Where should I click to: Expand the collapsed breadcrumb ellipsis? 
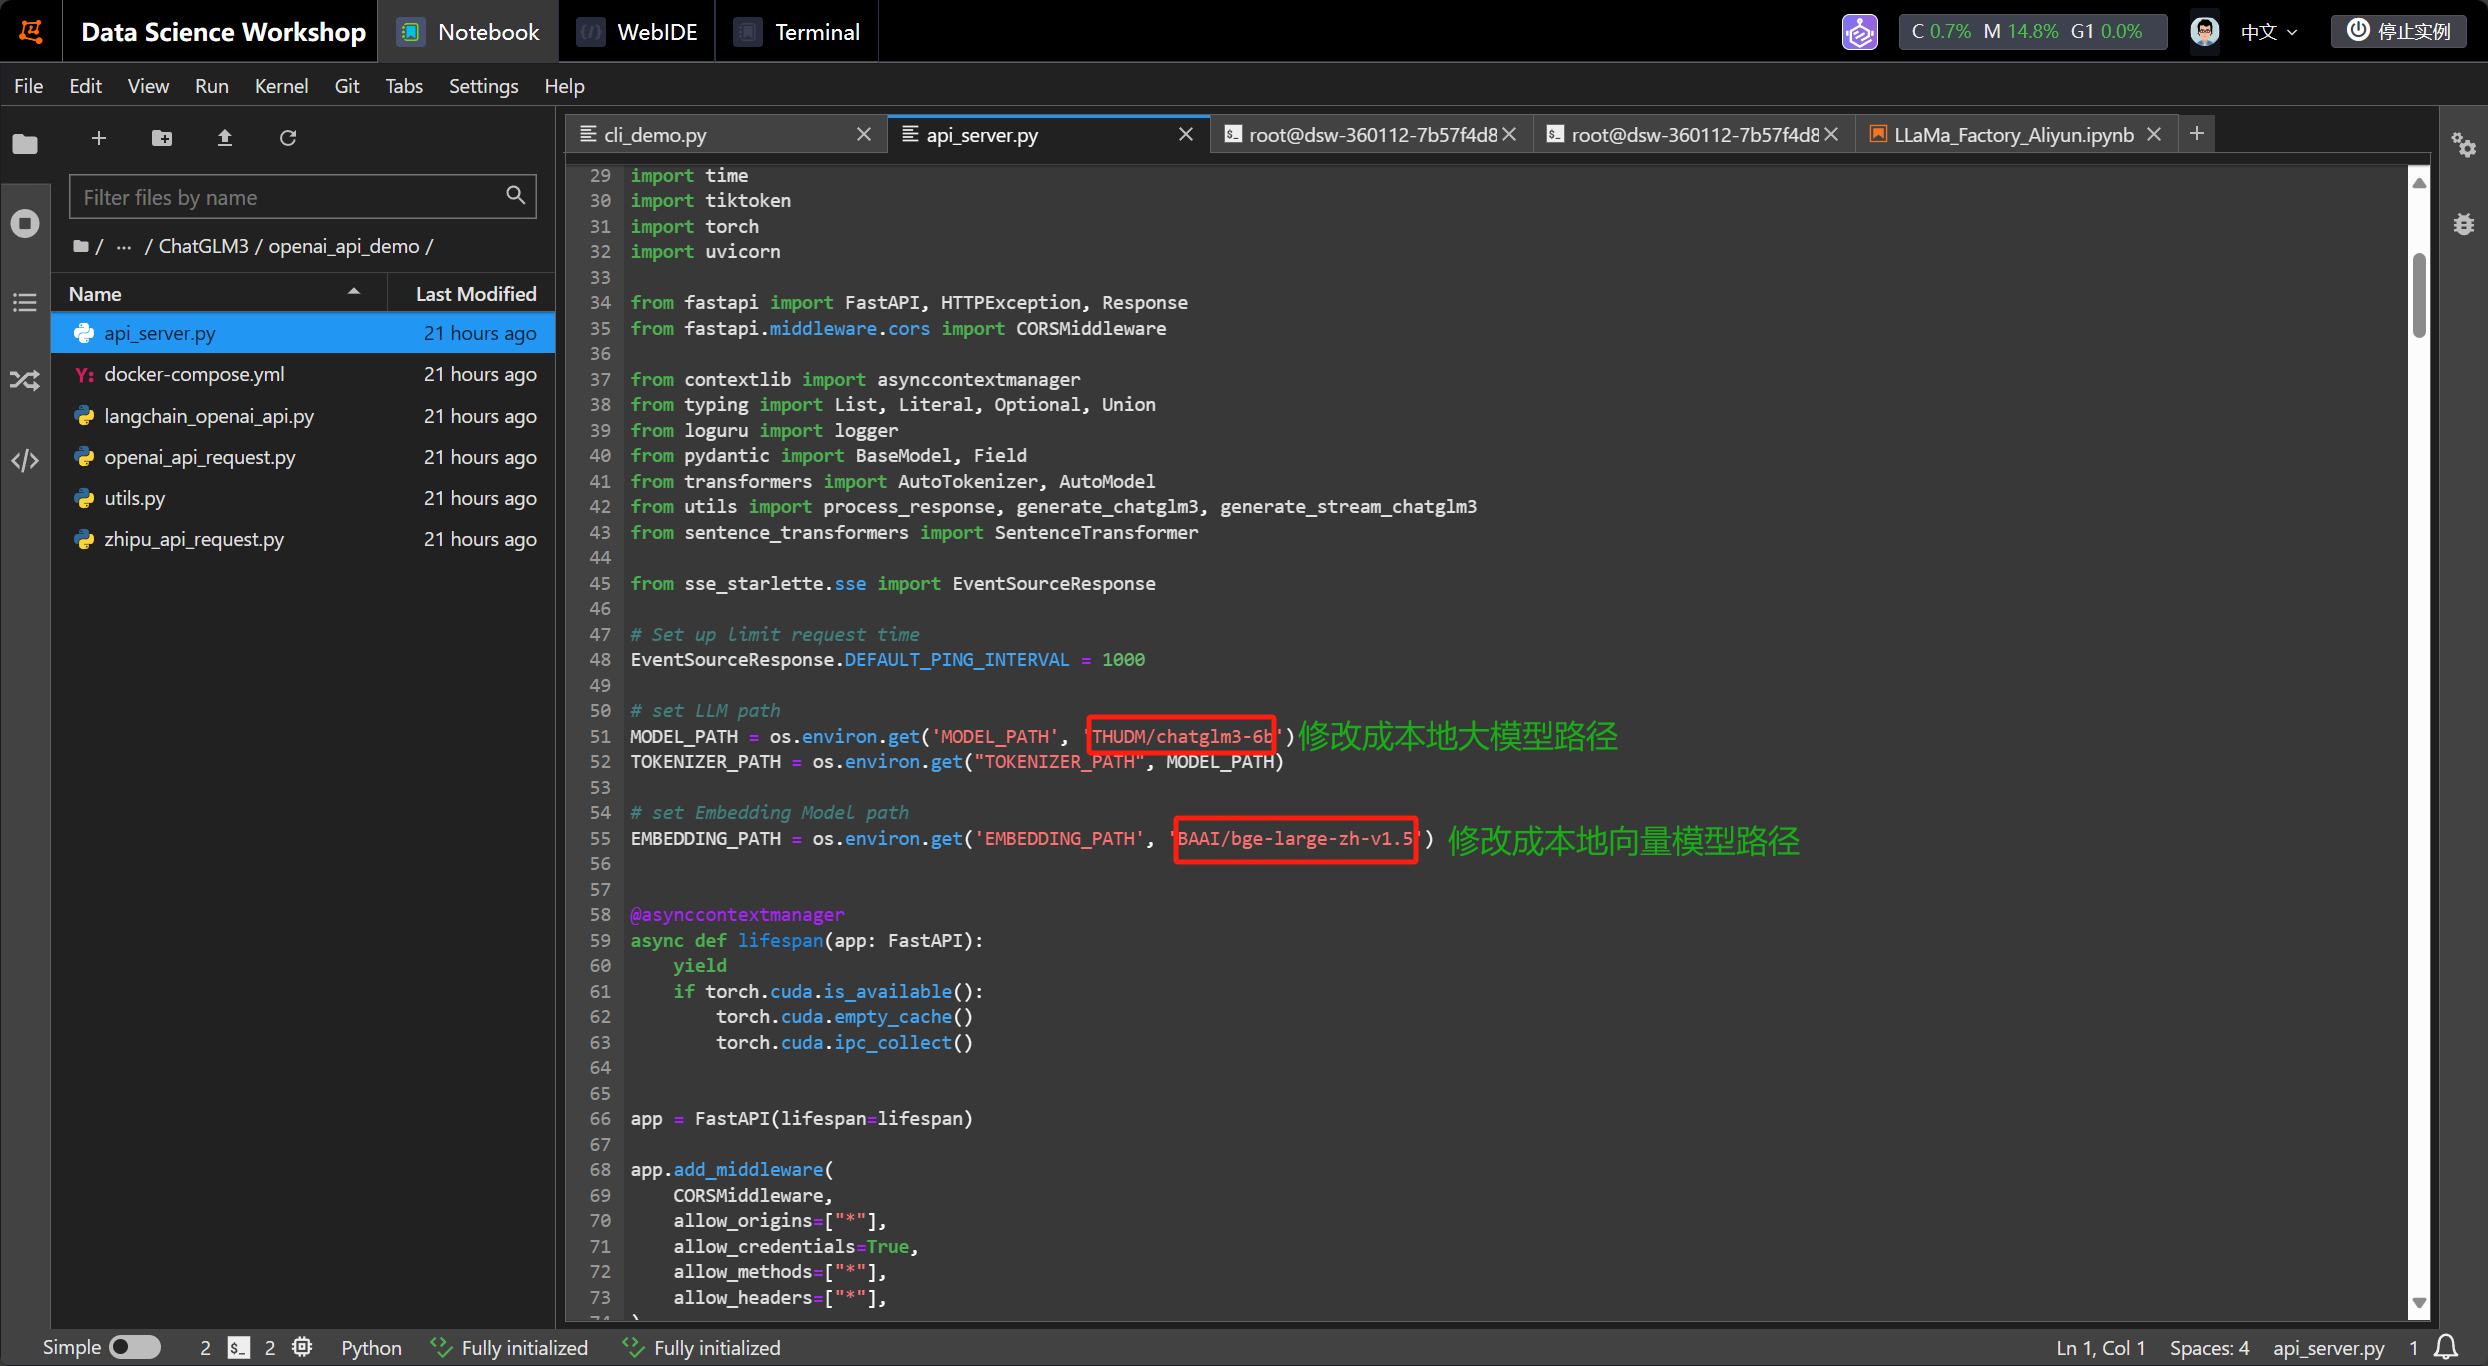click(x=124, y=246)
